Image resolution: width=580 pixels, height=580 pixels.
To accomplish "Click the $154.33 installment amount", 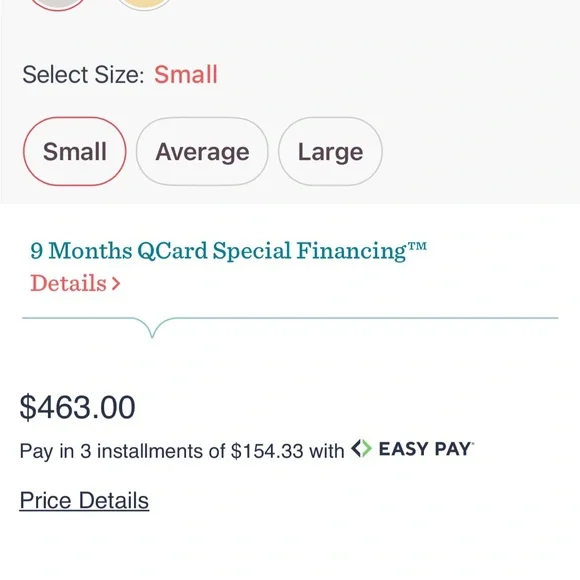I will coord(267,451).
